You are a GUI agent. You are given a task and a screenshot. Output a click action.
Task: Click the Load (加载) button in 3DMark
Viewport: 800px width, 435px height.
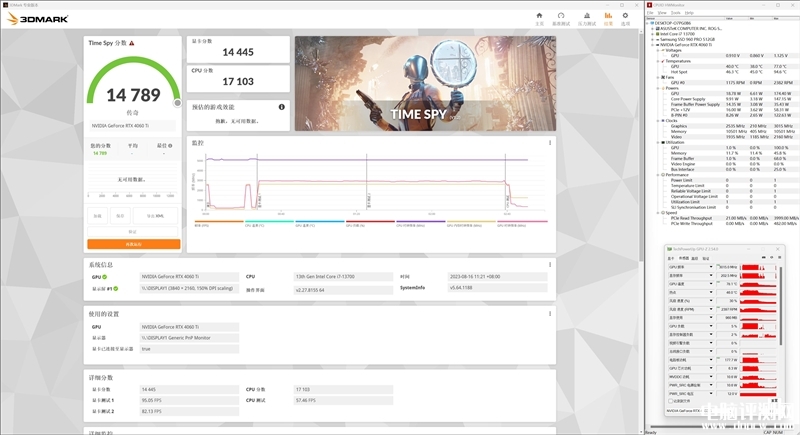pos(98,216)
